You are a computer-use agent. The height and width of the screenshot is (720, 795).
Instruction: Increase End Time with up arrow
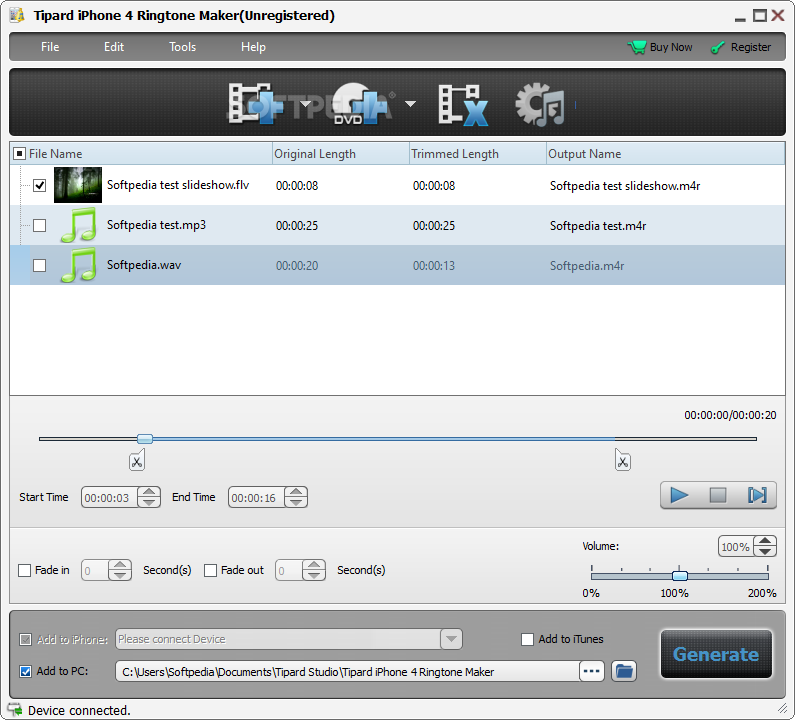click(x=296, y=492)
